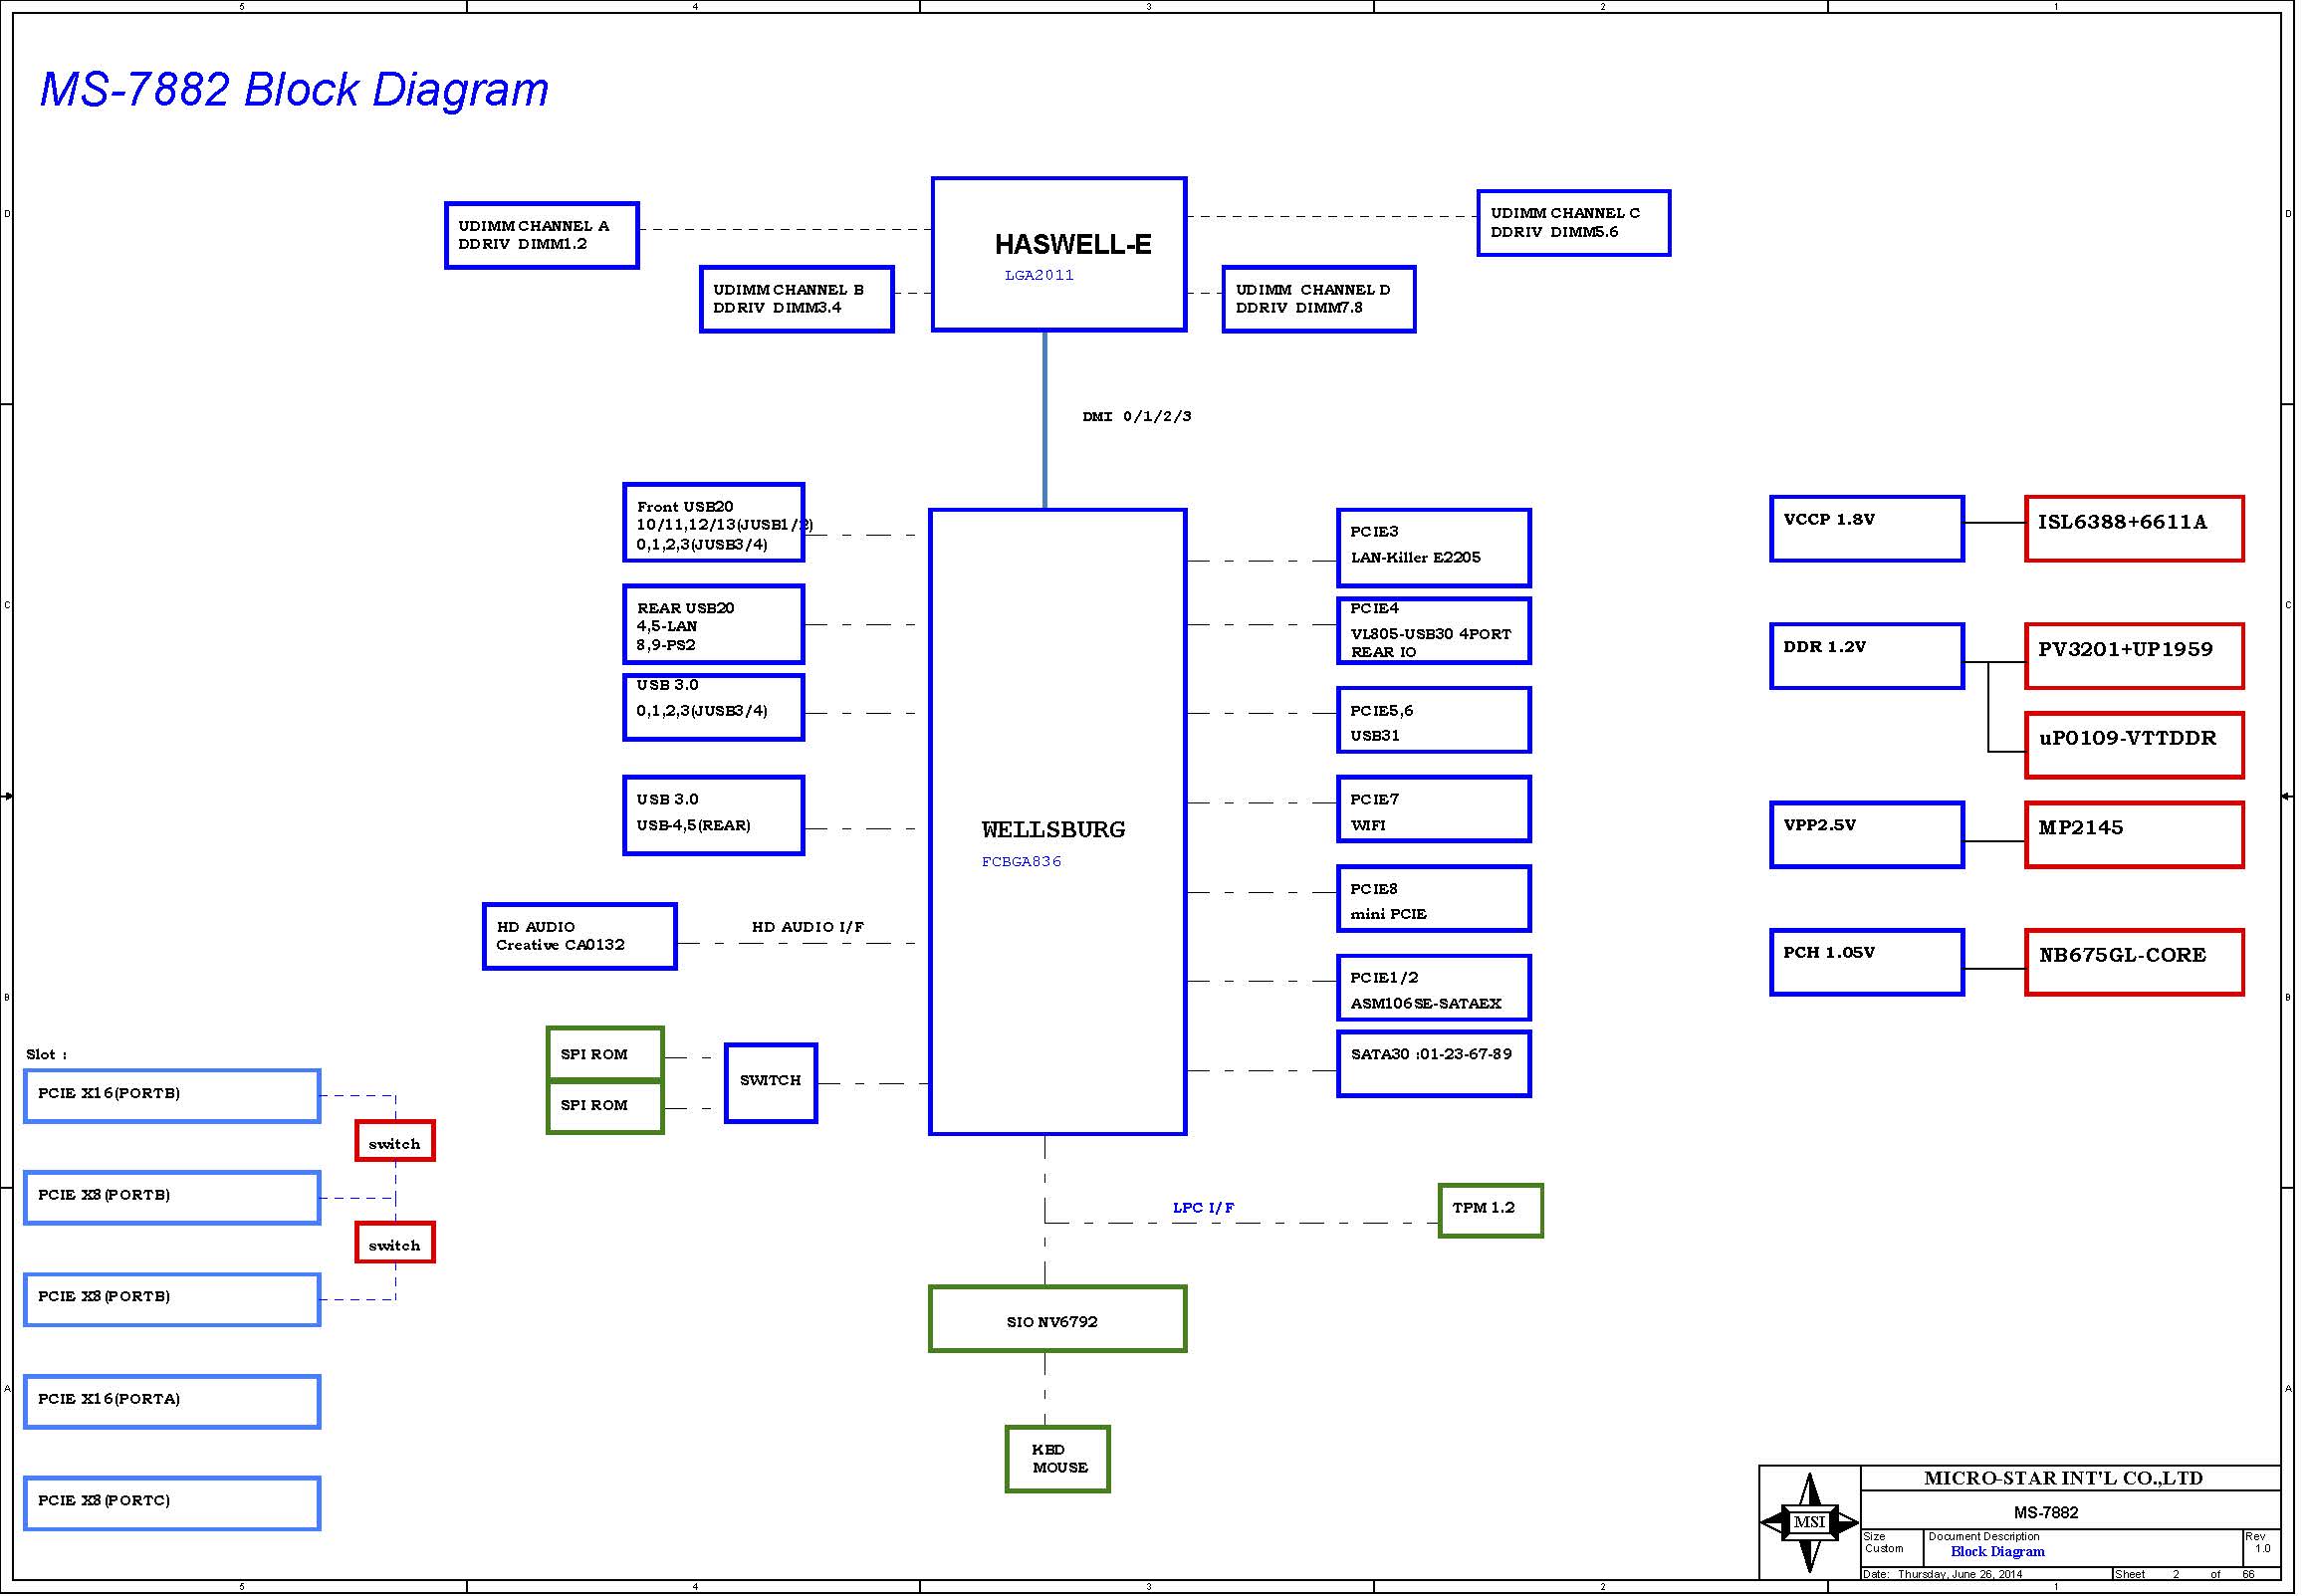Viewport: 2307px width, 1596px height.
Task: Select the HD AUDIO Creative CA0132 block
Action: [x=580, y=936]
